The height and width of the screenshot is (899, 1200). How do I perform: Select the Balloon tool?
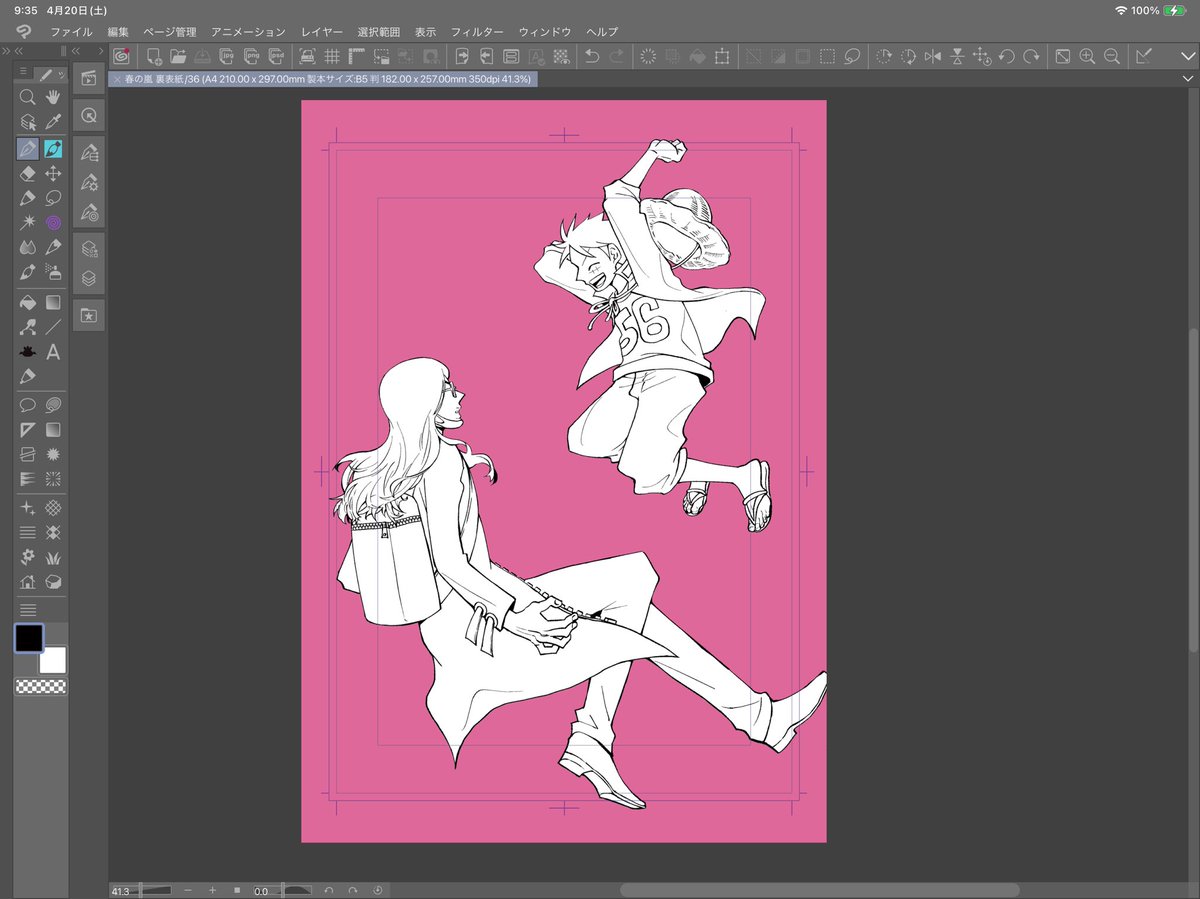point(28,405)
